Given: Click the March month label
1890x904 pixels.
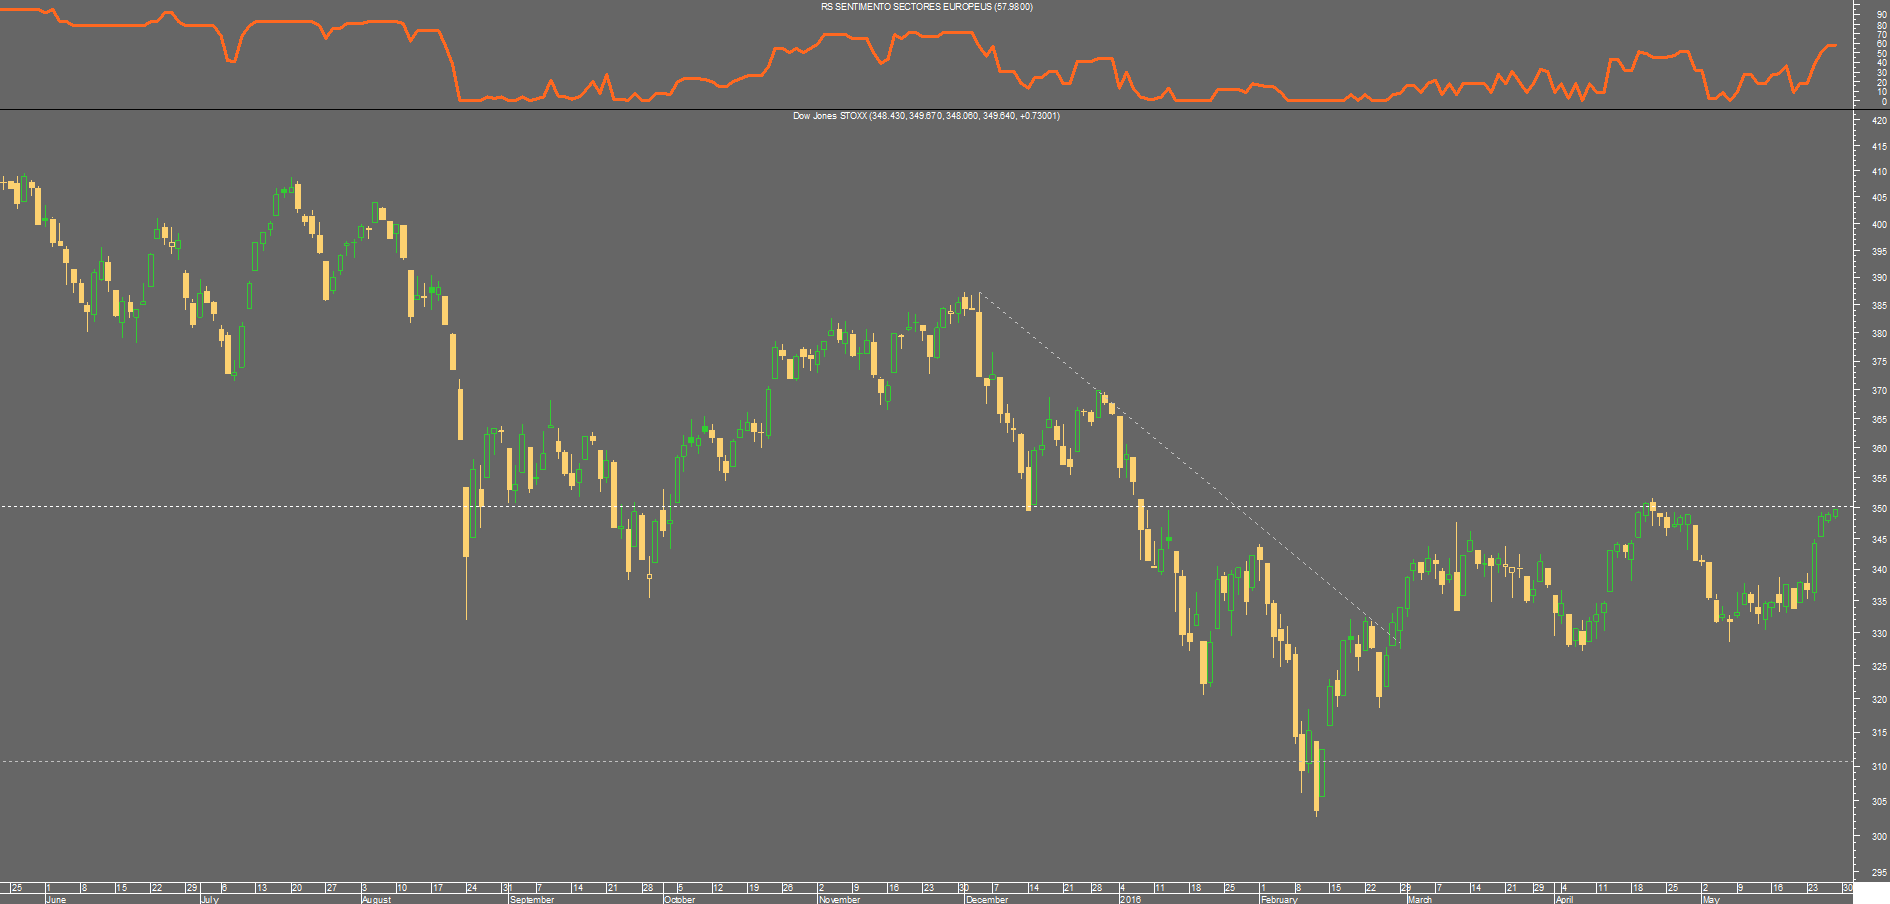Looking at the screenshot, I should click(x=1420, y=899).
